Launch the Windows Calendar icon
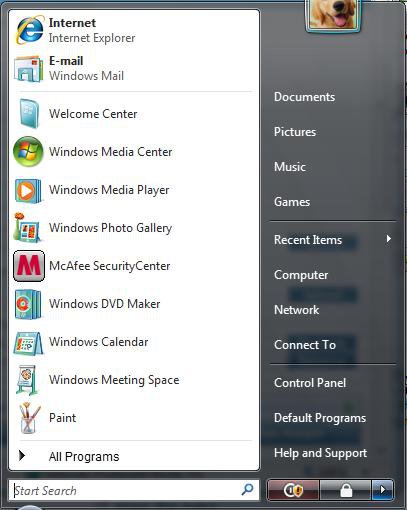 (28, 343)
